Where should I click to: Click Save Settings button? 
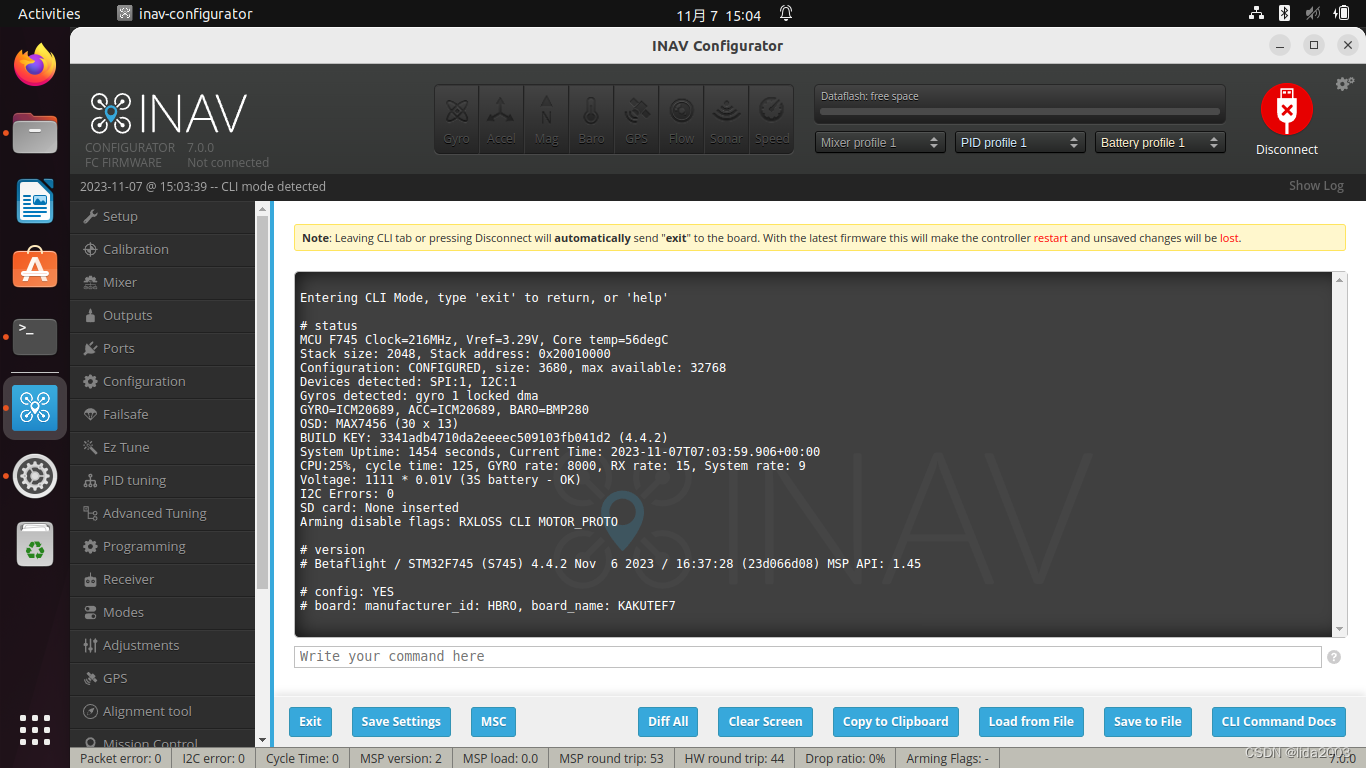pyautogui.click(x=401, y=722)
